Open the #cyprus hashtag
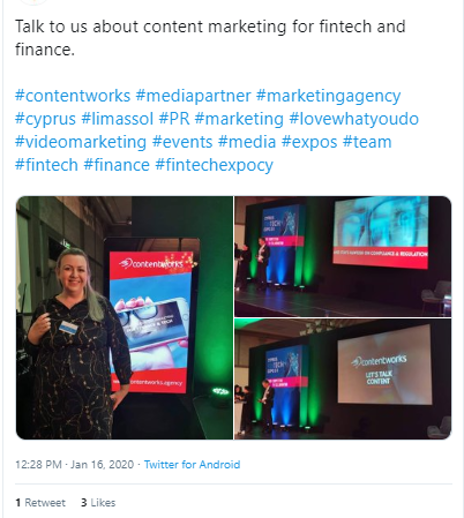Image resolution: width=464 pixels, height=518 pixels. (45, 119)
